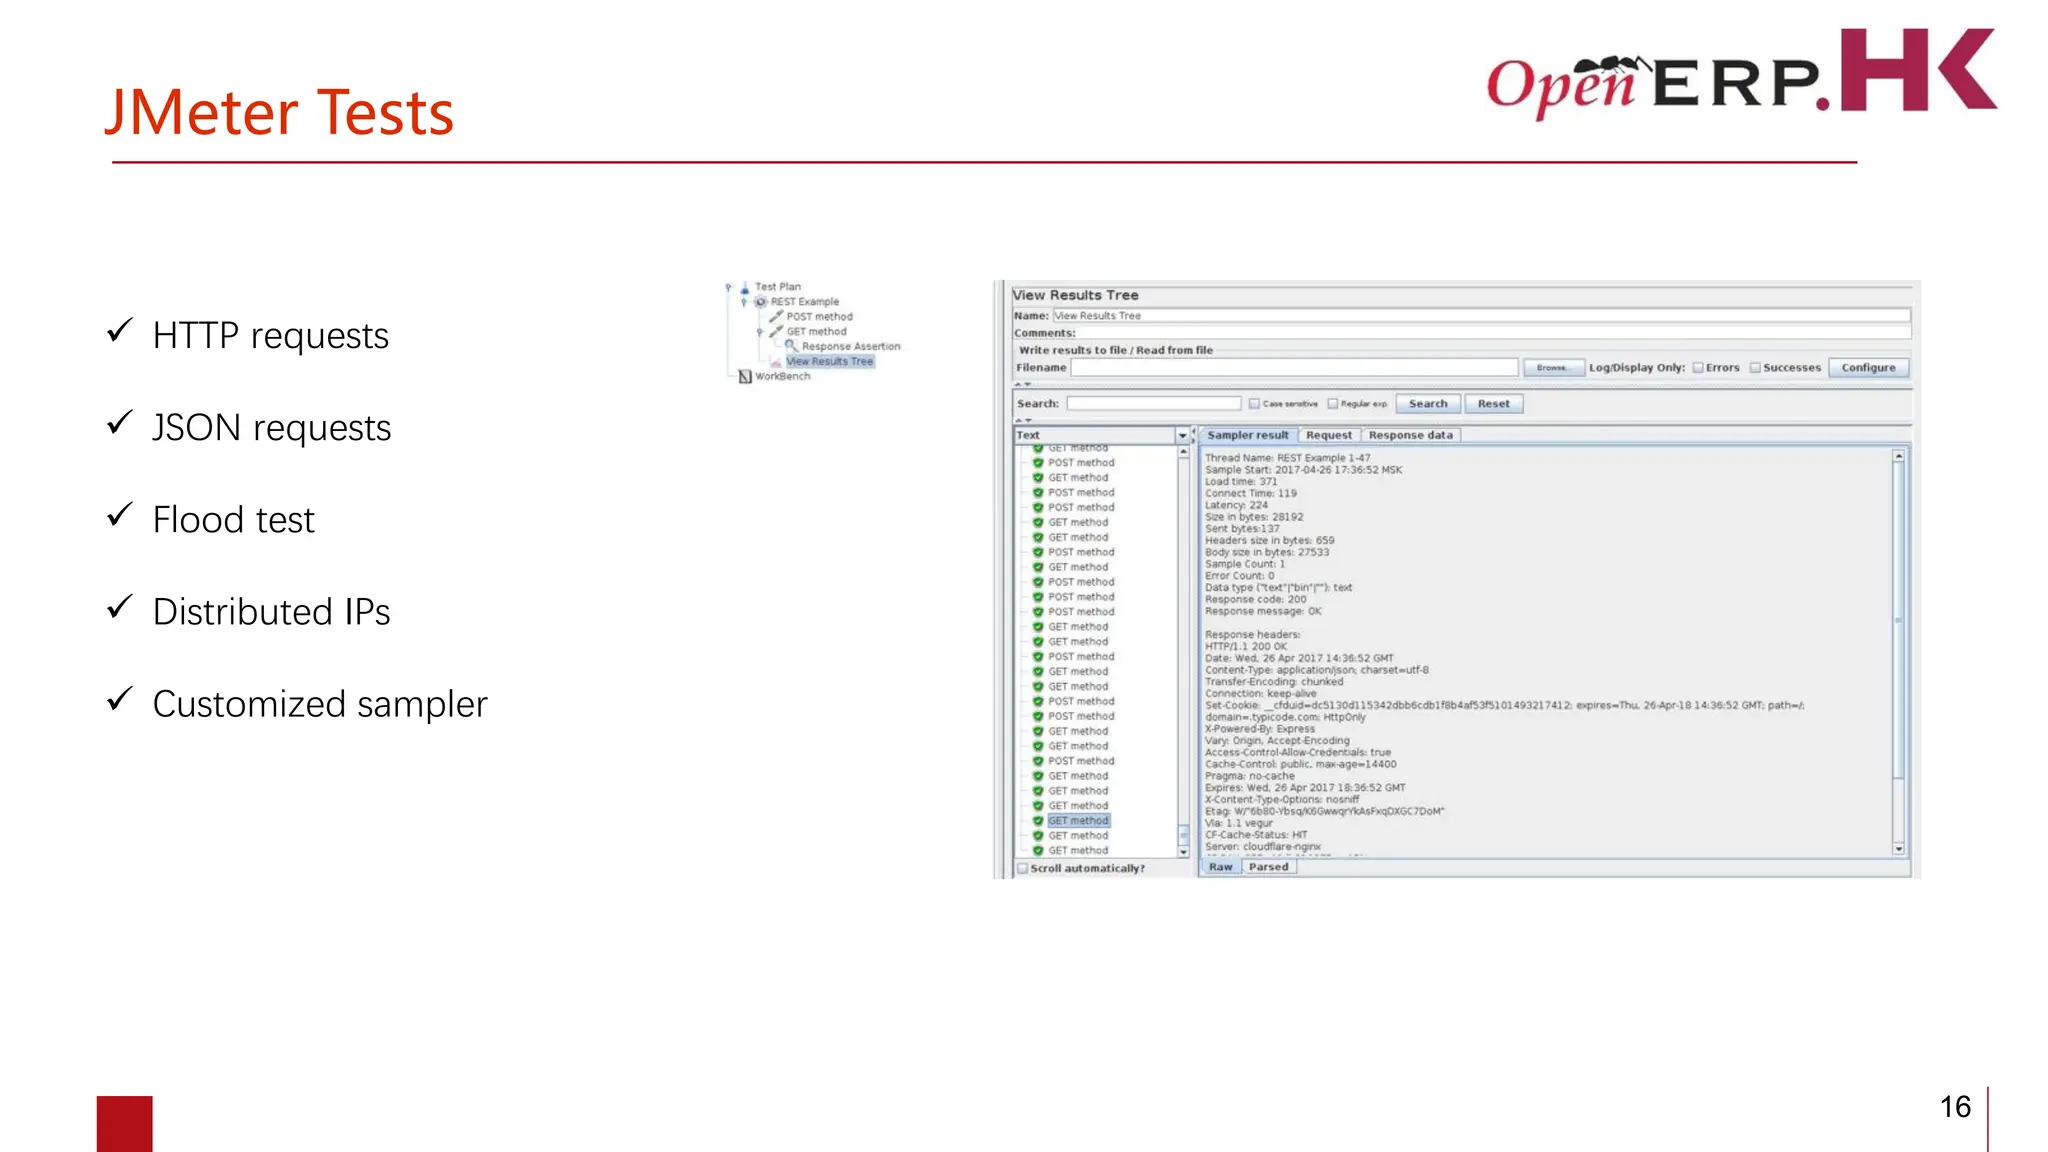The width and height of the screenshot is (2048, 1152).
Task: Click results list scroll-down arrow
Action: (1183, 853)
